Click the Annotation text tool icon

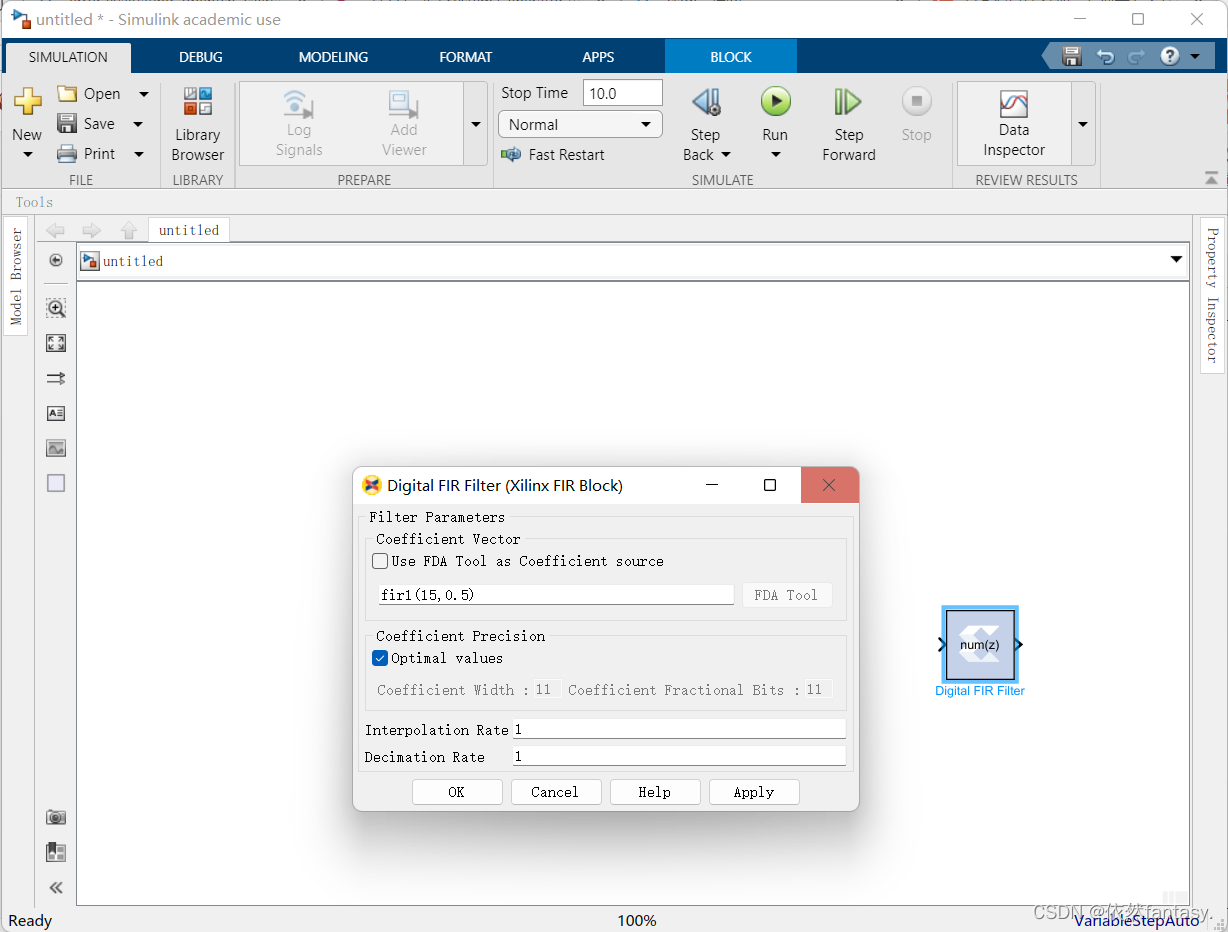(56, 413)
